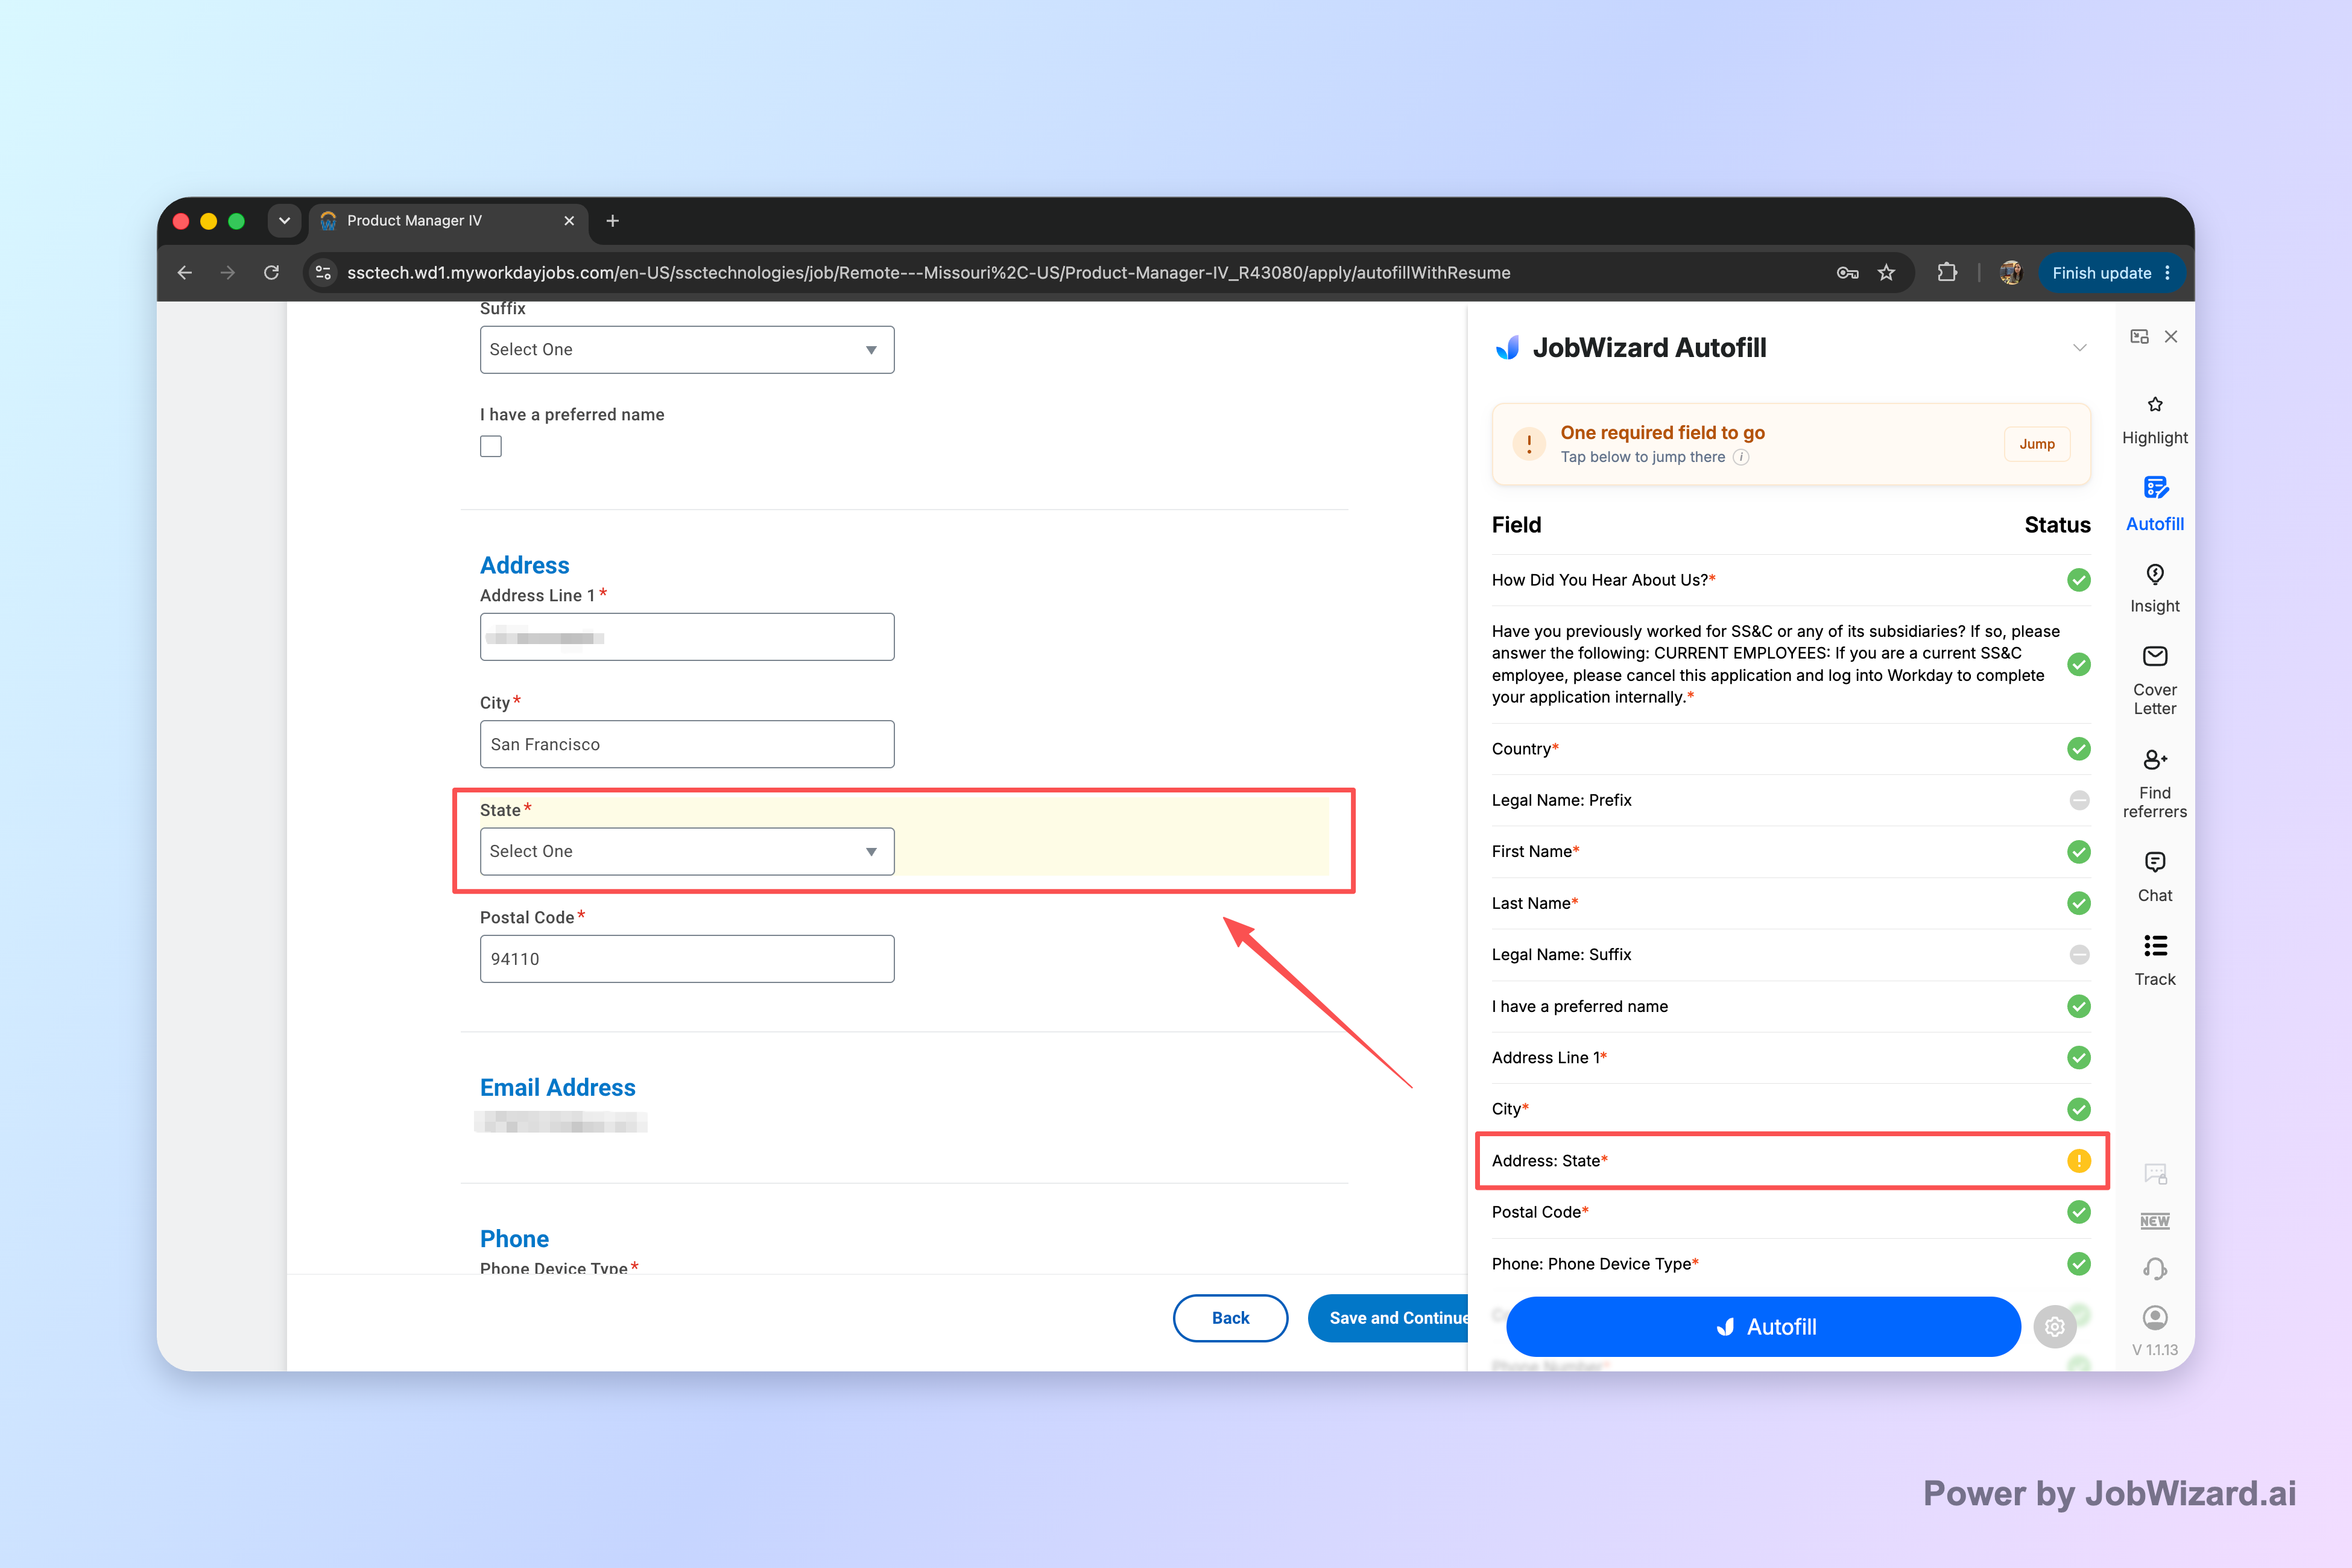Viewport: 2352px width, 1568px height.
Task: Tick the I have a preferred name checkbox
Action: click(x=491, y=447)
